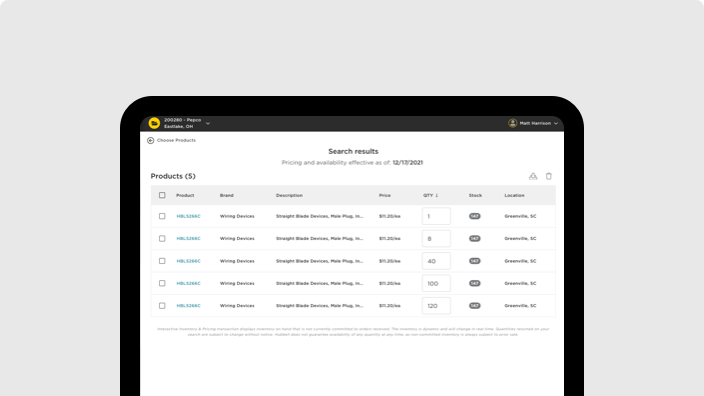Check the row with quantity 1
Screen dimensions: 704x396
(162, 216)
